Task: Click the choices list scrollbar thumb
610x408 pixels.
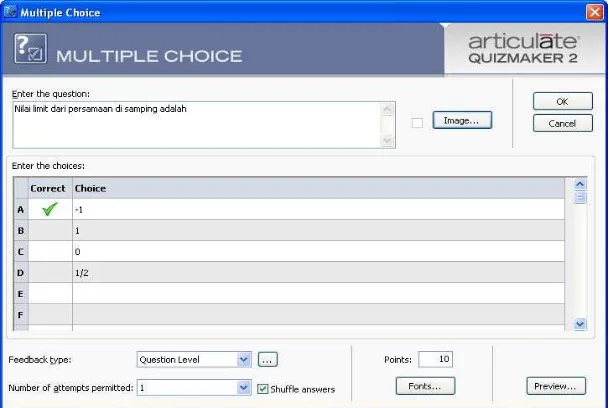Action: [580, 198]
